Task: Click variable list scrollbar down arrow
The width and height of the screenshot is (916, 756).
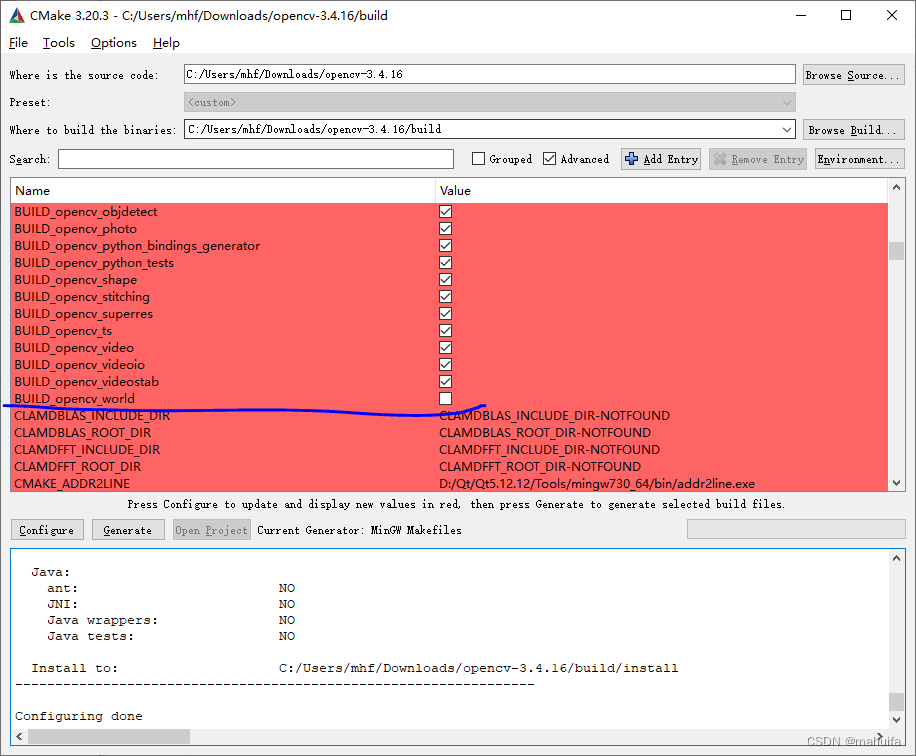Action: tap(896, 483)
